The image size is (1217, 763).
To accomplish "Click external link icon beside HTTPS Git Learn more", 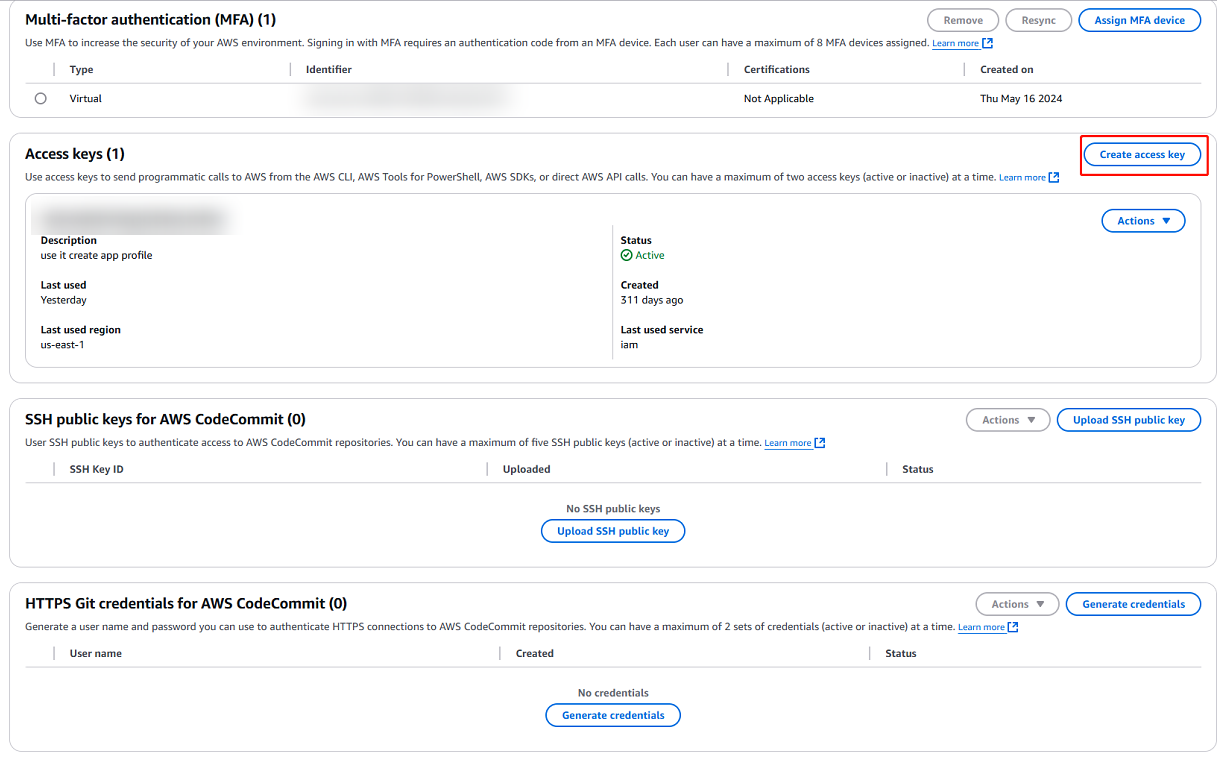I will (x=1013, y=627).
